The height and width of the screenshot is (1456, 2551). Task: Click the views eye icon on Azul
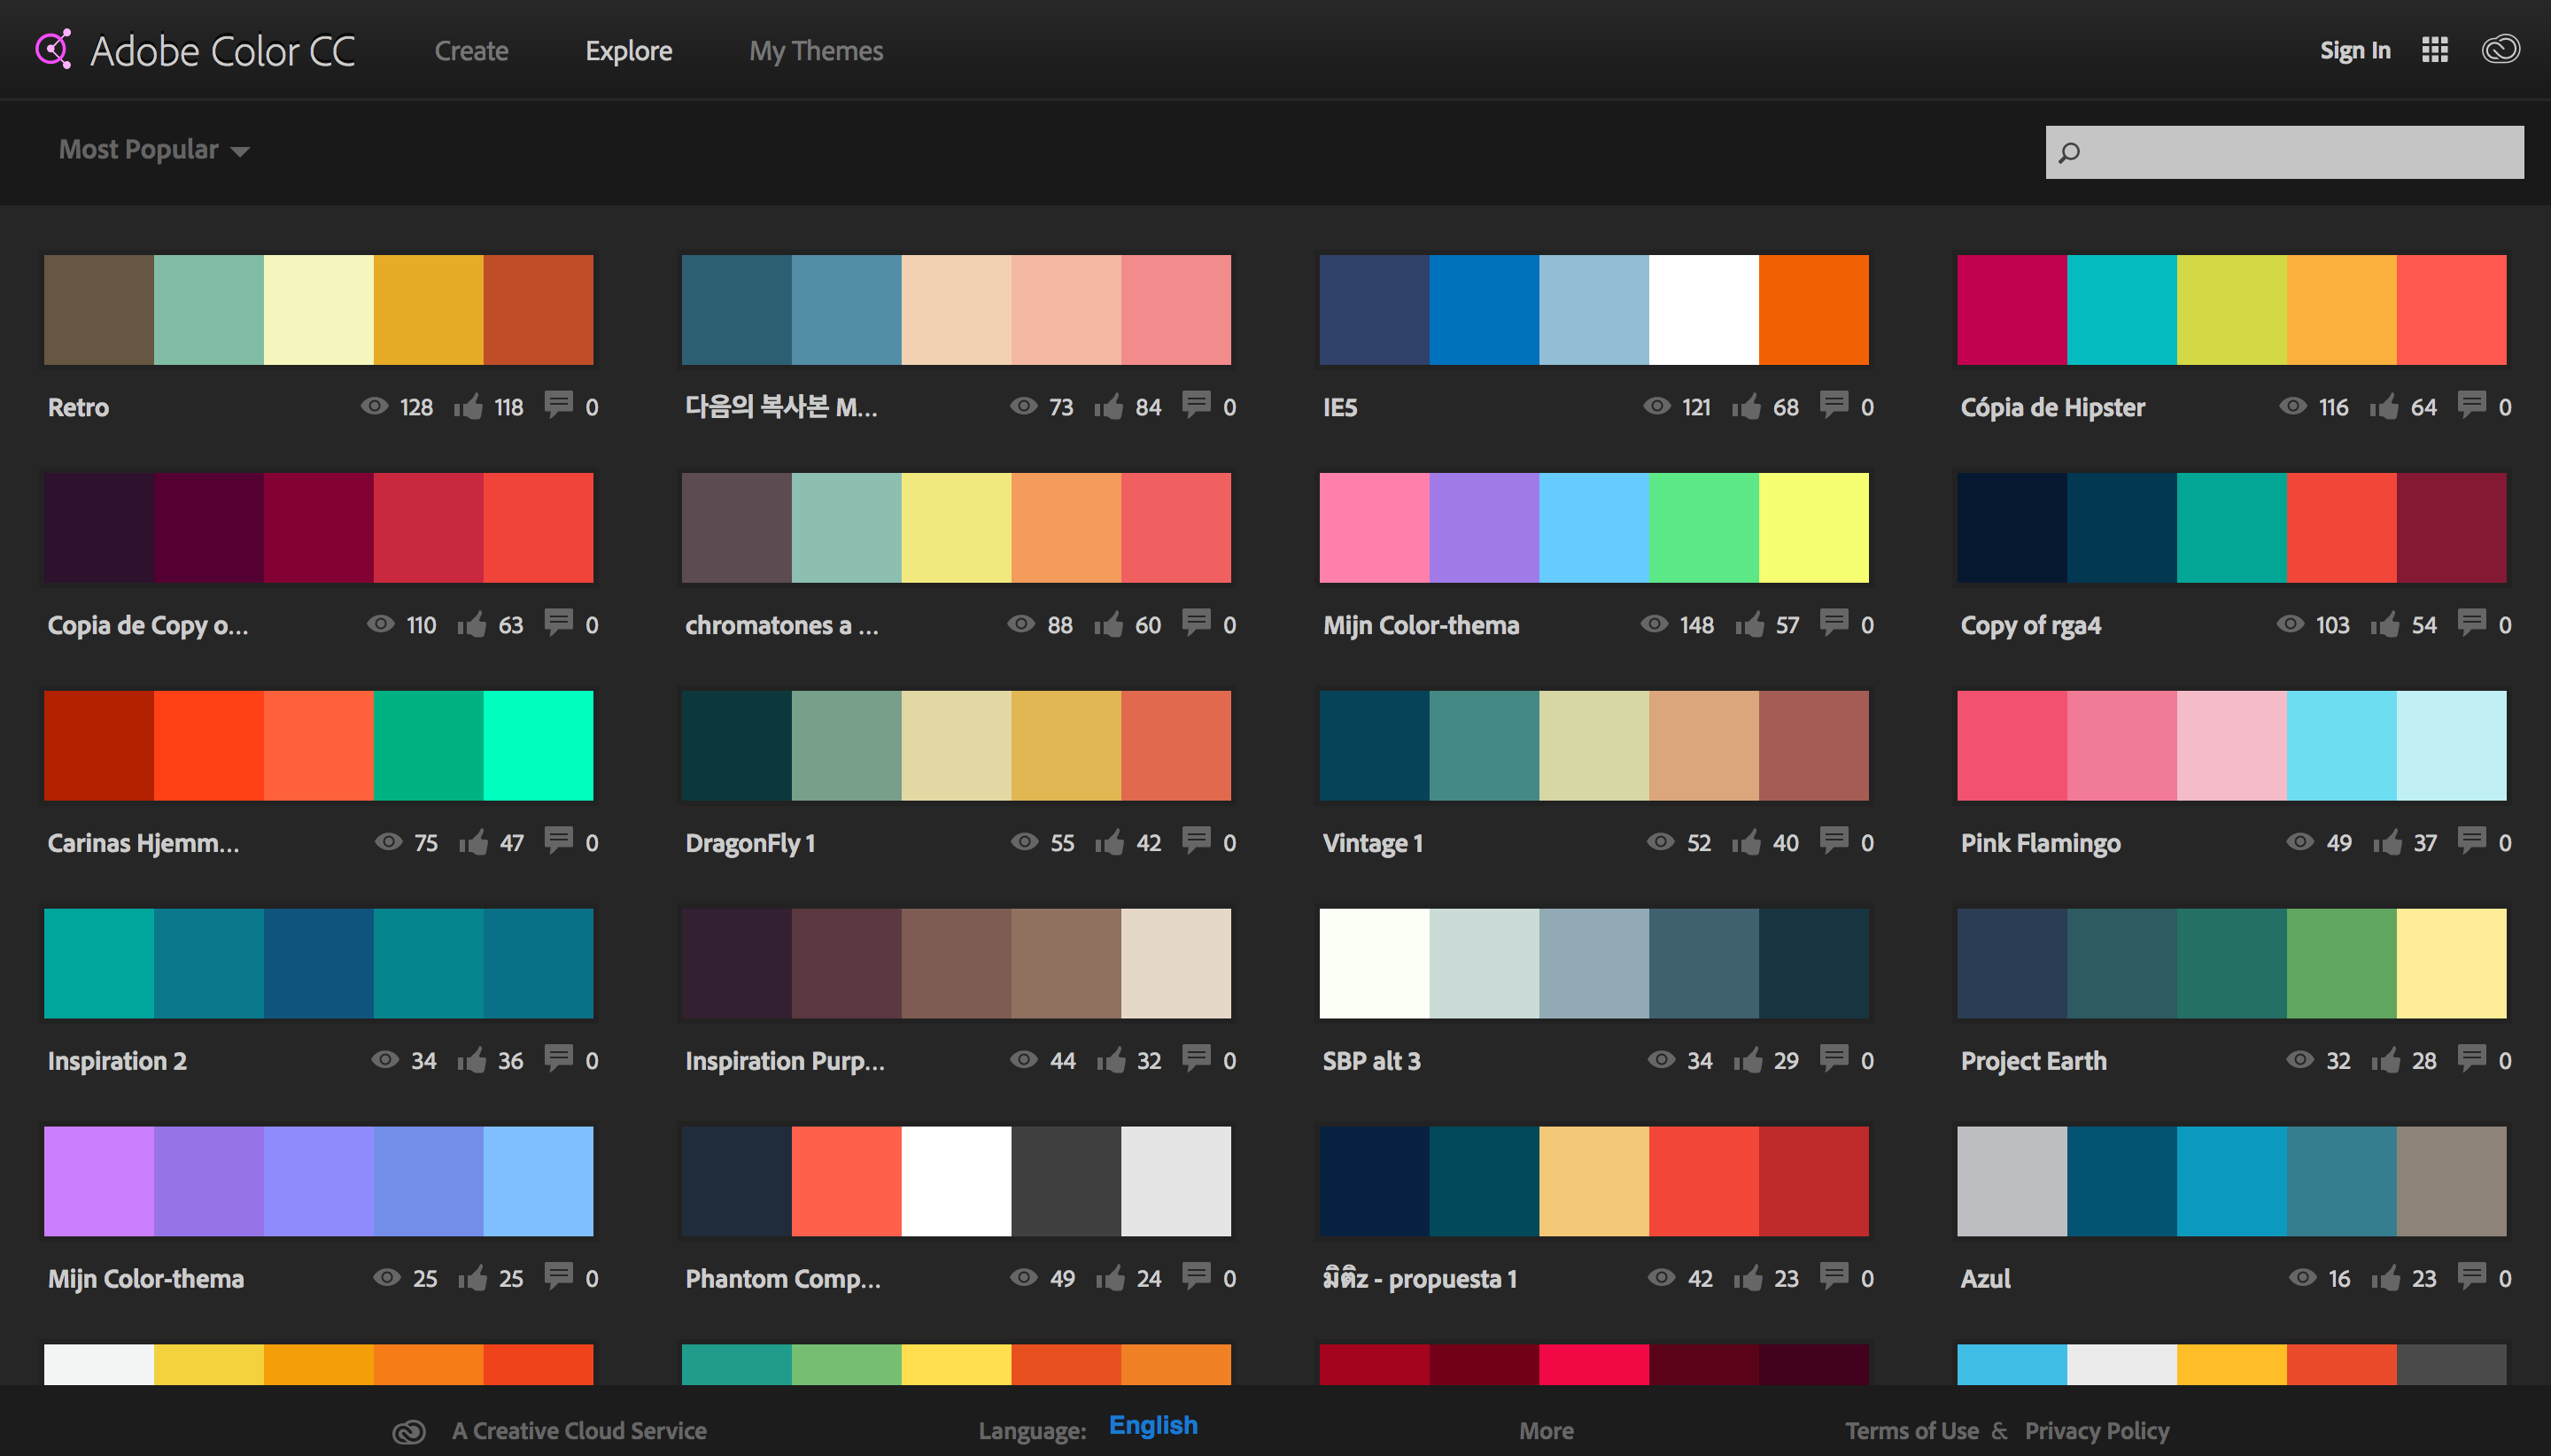point(2302,1277)
